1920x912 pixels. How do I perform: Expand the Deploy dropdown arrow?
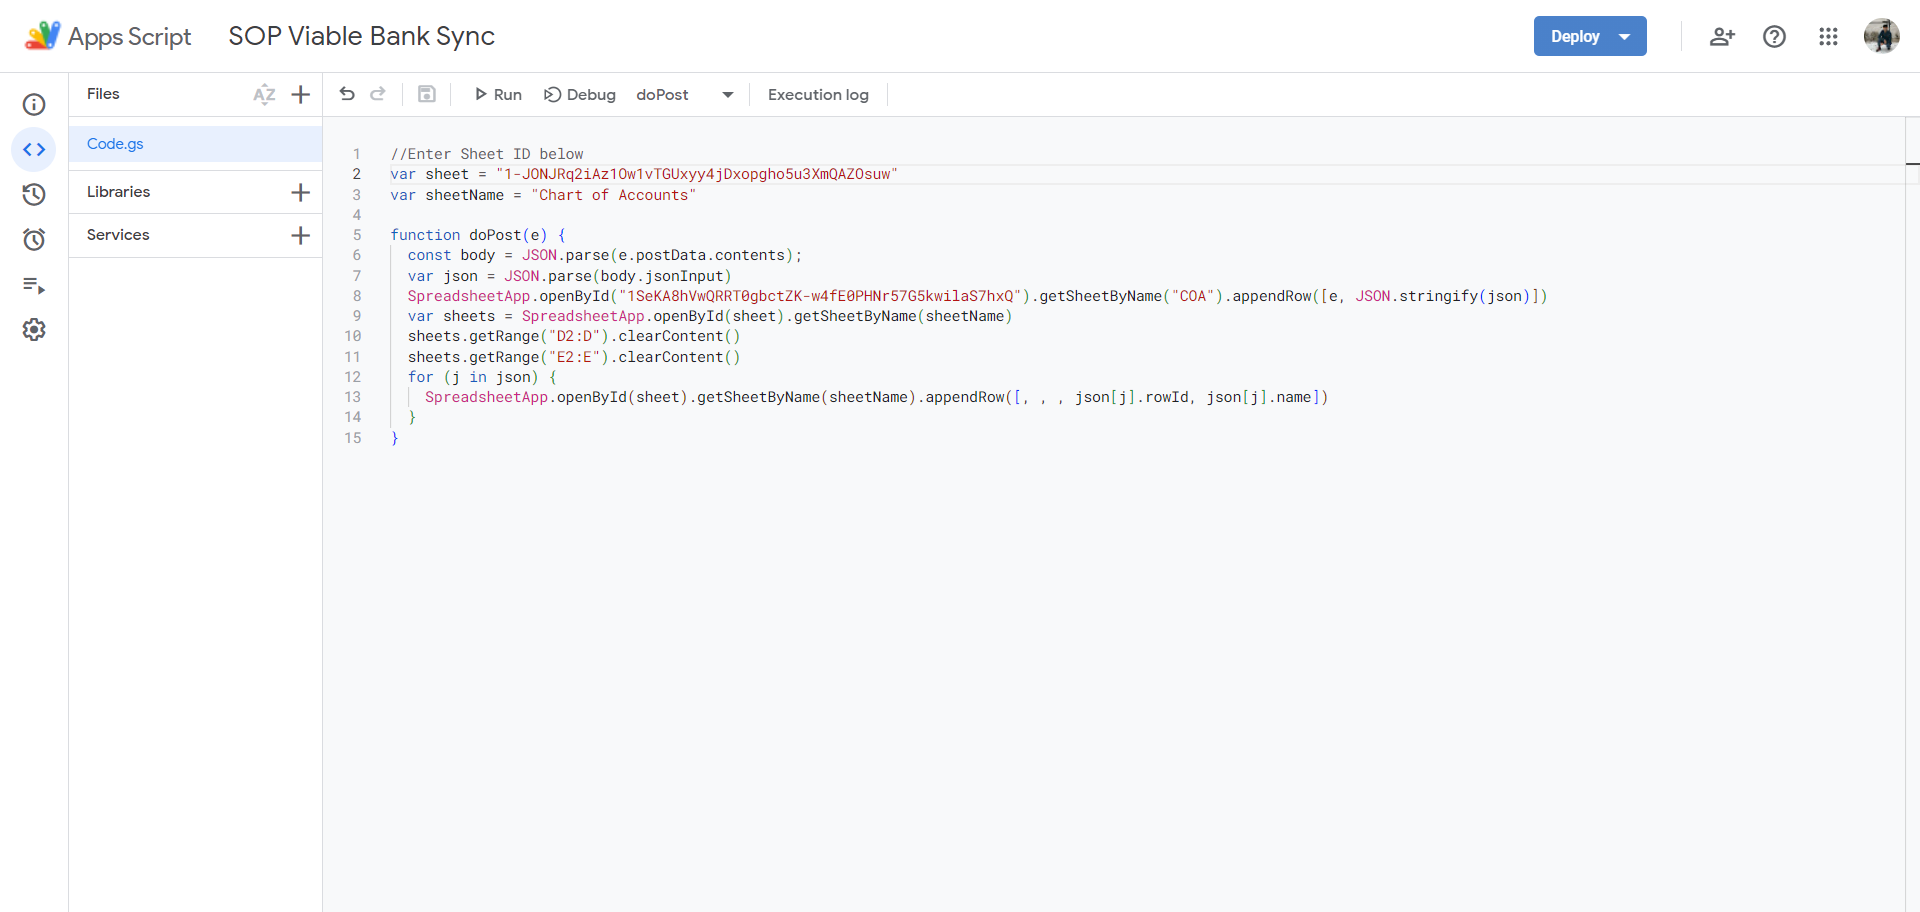(1625, 36)
